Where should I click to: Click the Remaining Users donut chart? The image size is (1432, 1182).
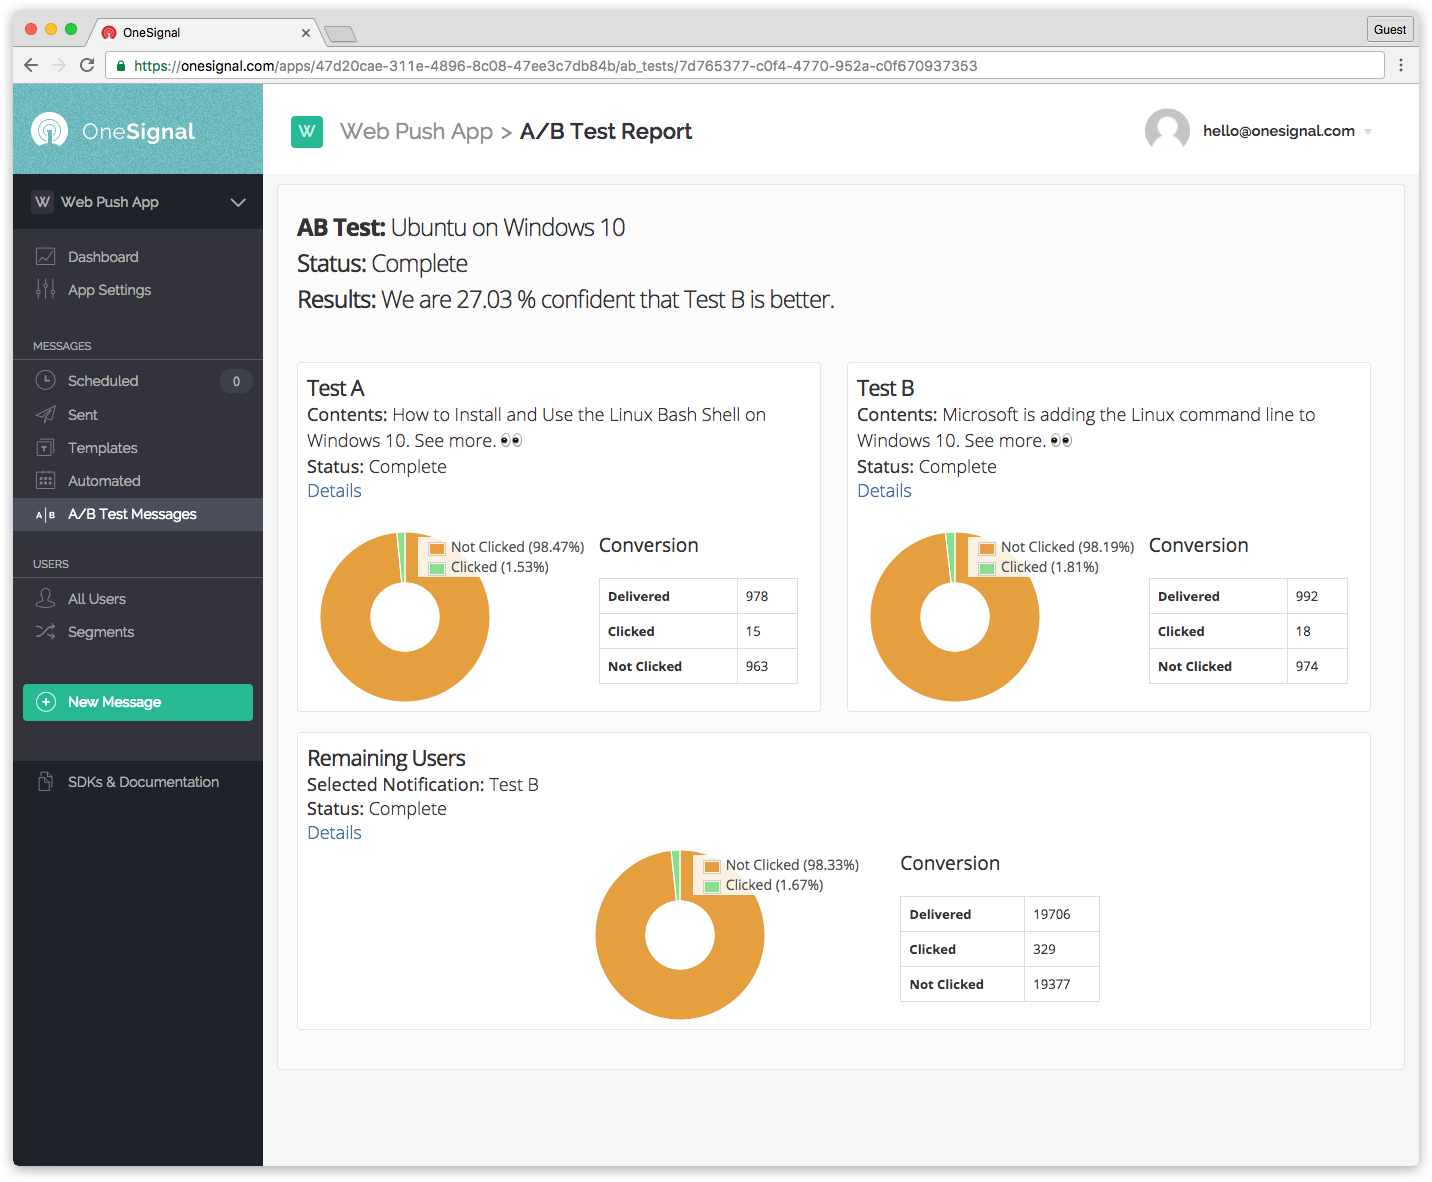point(680,935)
